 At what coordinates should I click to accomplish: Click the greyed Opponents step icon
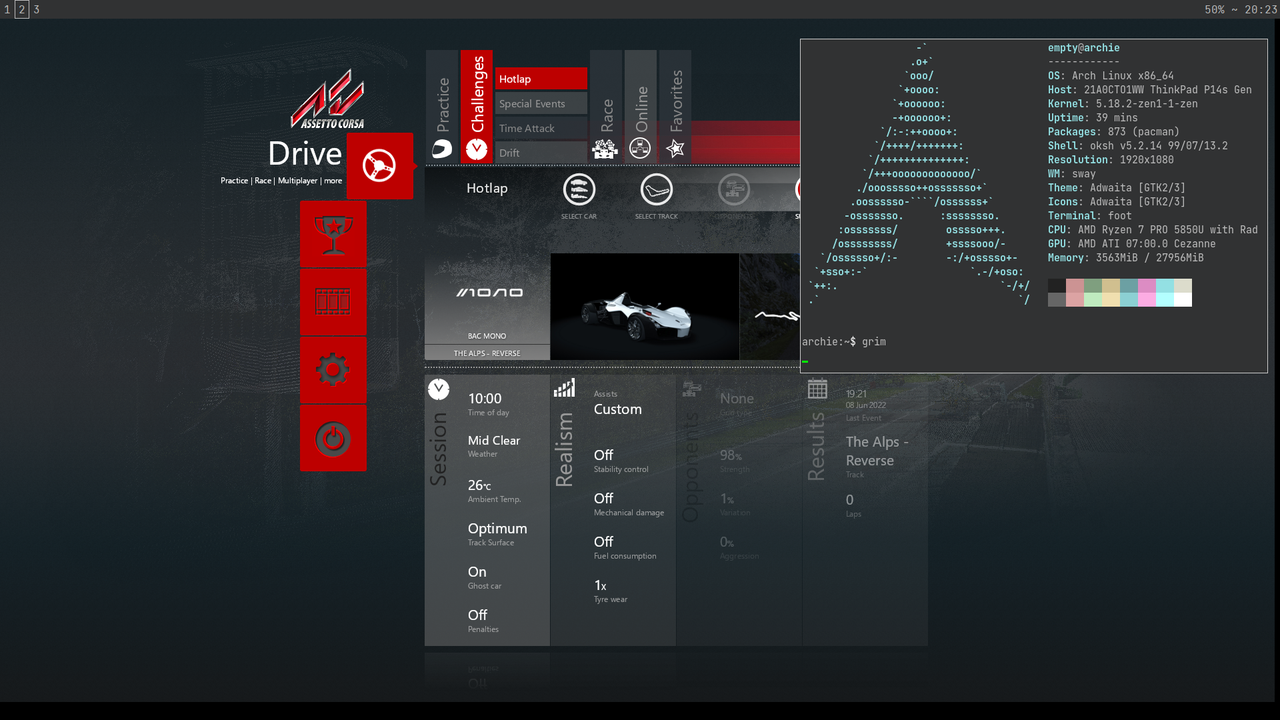click(733, 189)
